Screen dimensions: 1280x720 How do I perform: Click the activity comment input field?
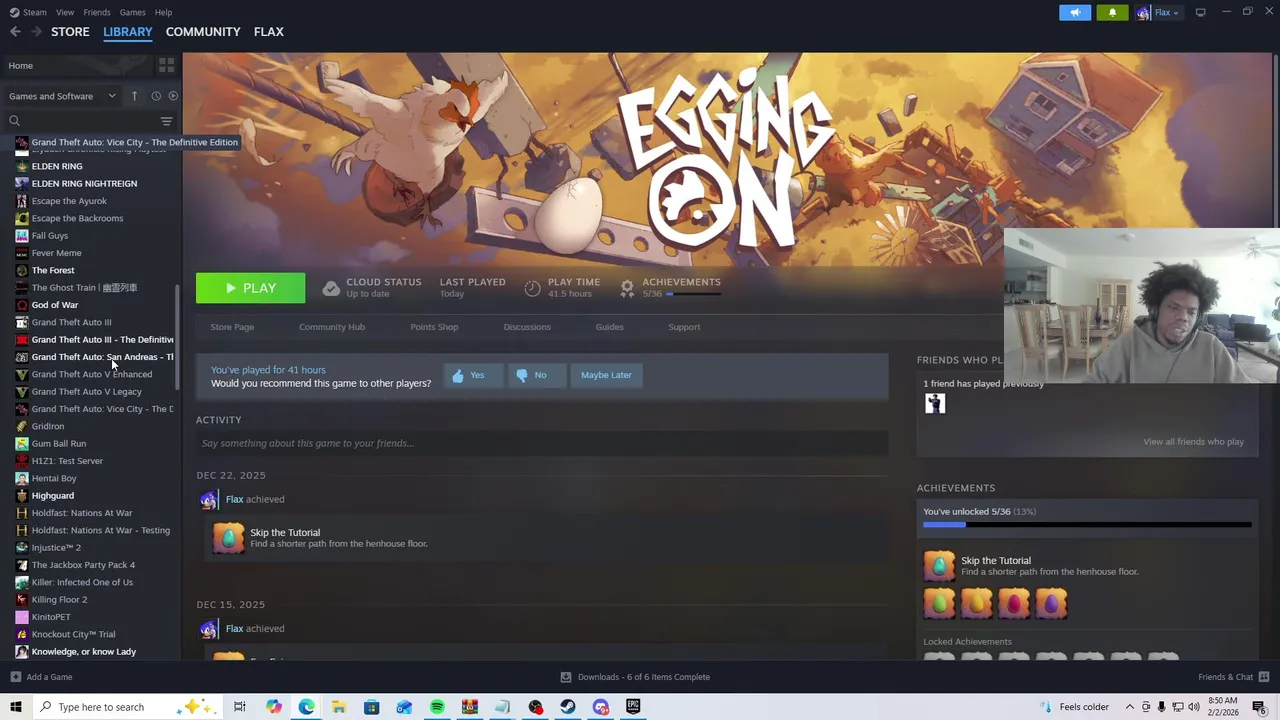[x=542, y=443]
